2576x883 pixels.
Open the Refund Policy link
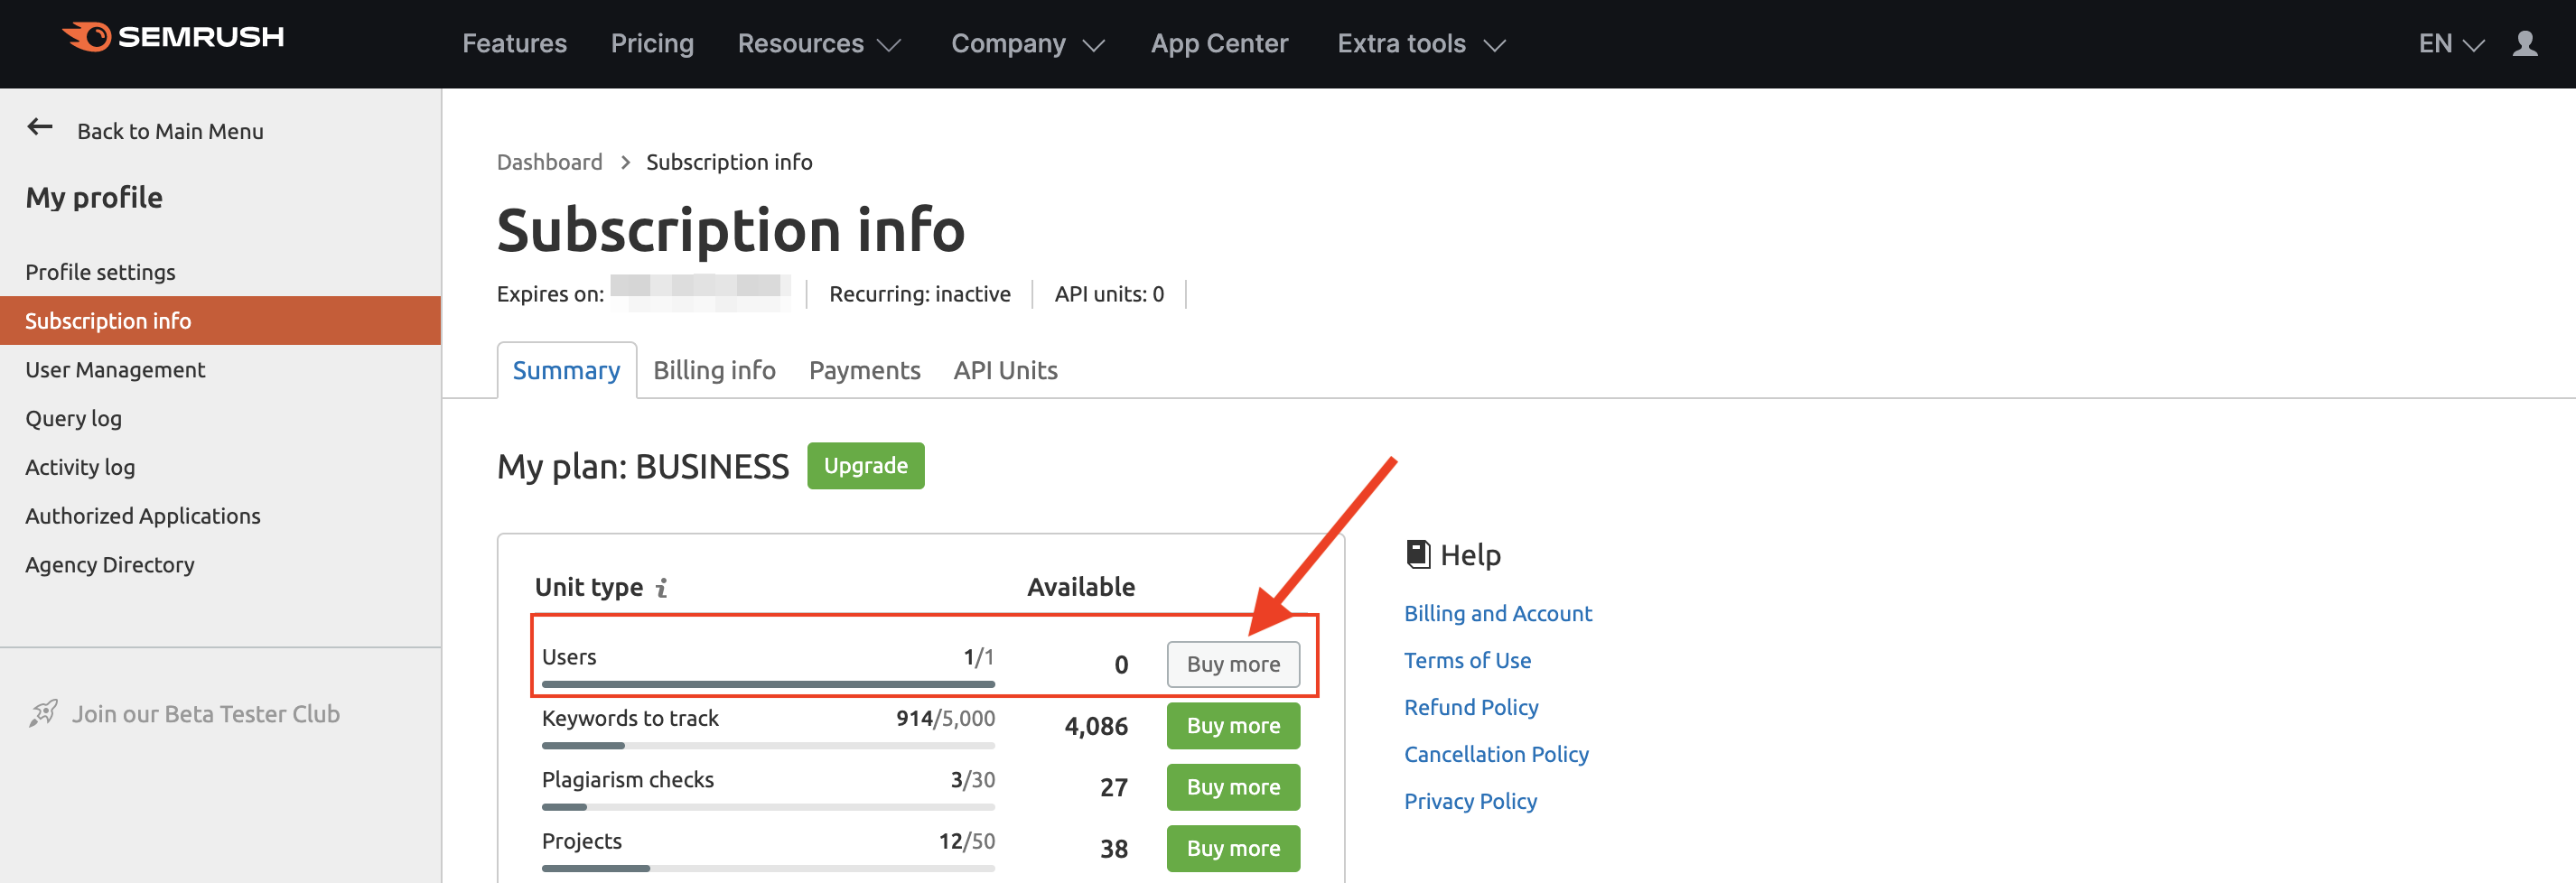click(x=1471, y=707)
